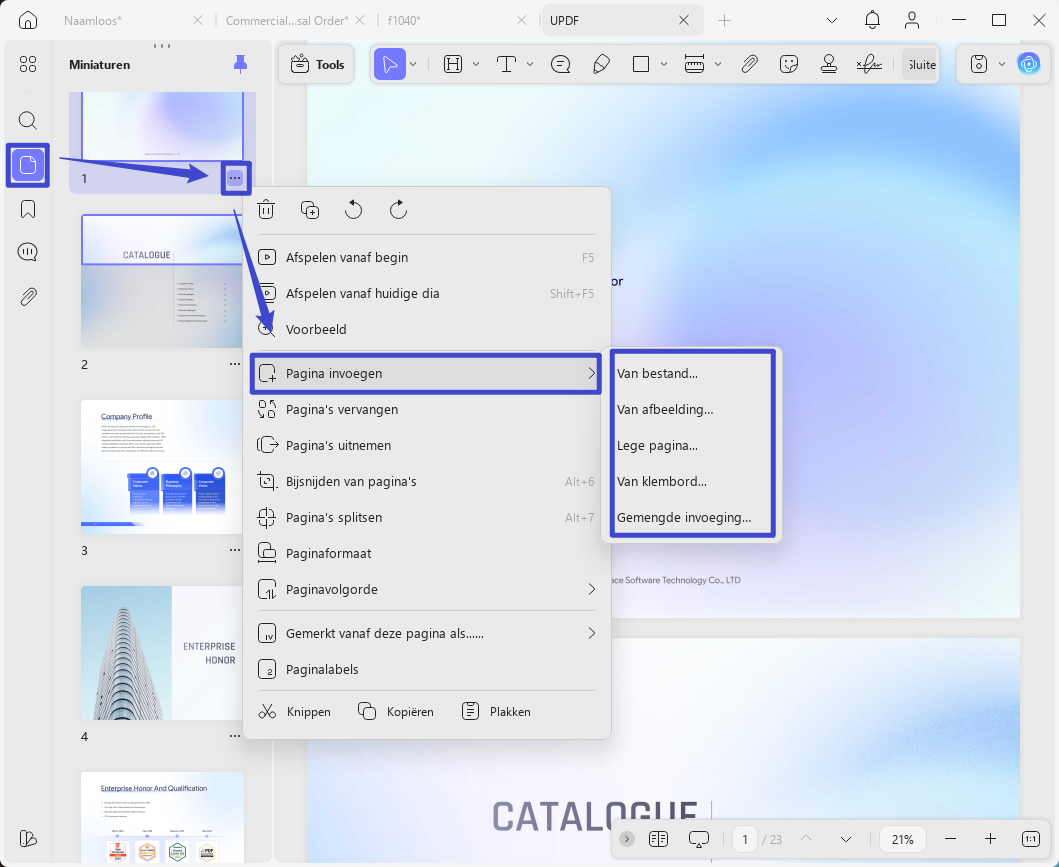Open the bookmarks panel icon
The width and height of the screenshot is (1059, 867).
click(28, 209)
